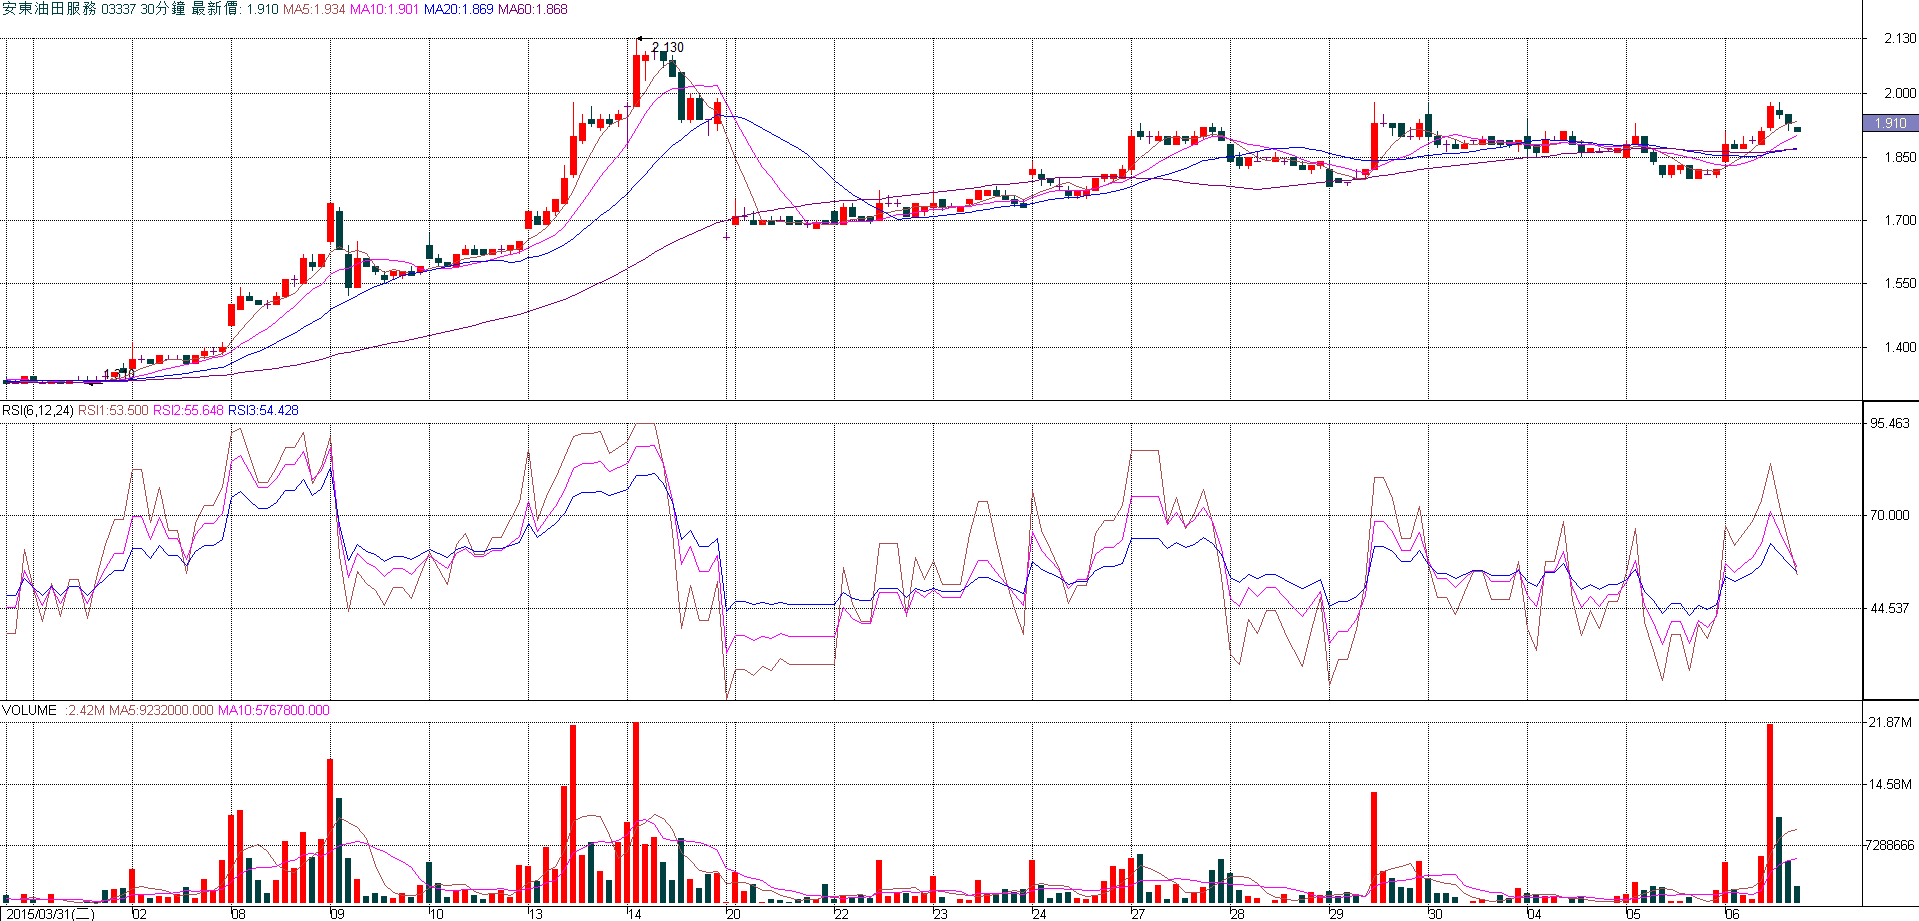This screenshot has width=1919, height=921.
Task: Click date marker 20 on time axis
Action: [733, 913]
